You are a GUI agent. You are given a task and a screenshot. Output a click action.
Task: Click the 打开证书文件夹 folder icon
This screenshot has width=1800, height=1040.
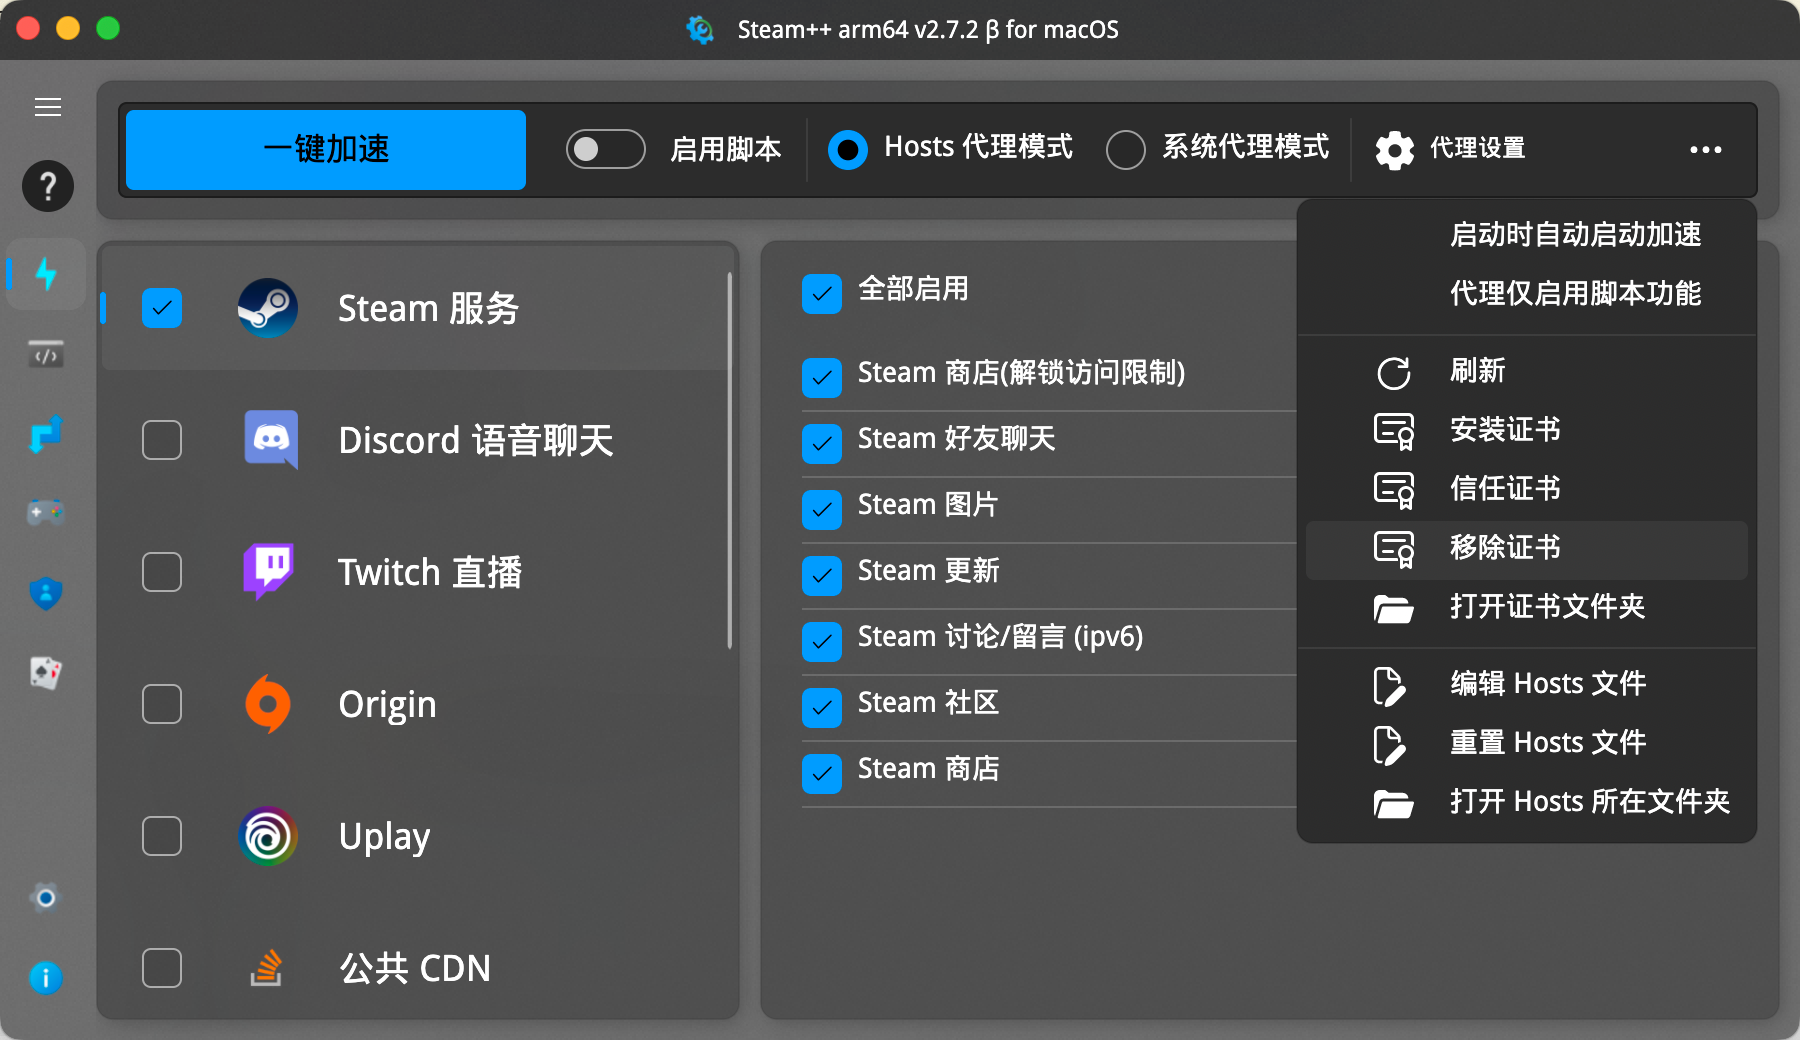(x=1394, y=608)
